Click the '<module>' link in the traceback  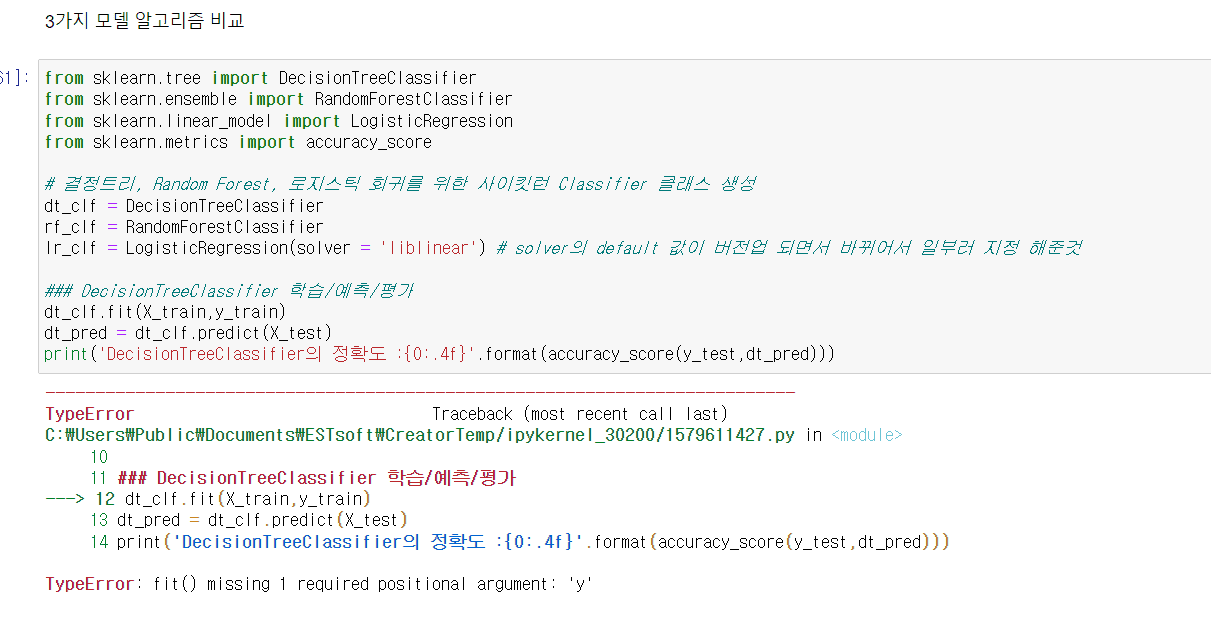point(866,435)
